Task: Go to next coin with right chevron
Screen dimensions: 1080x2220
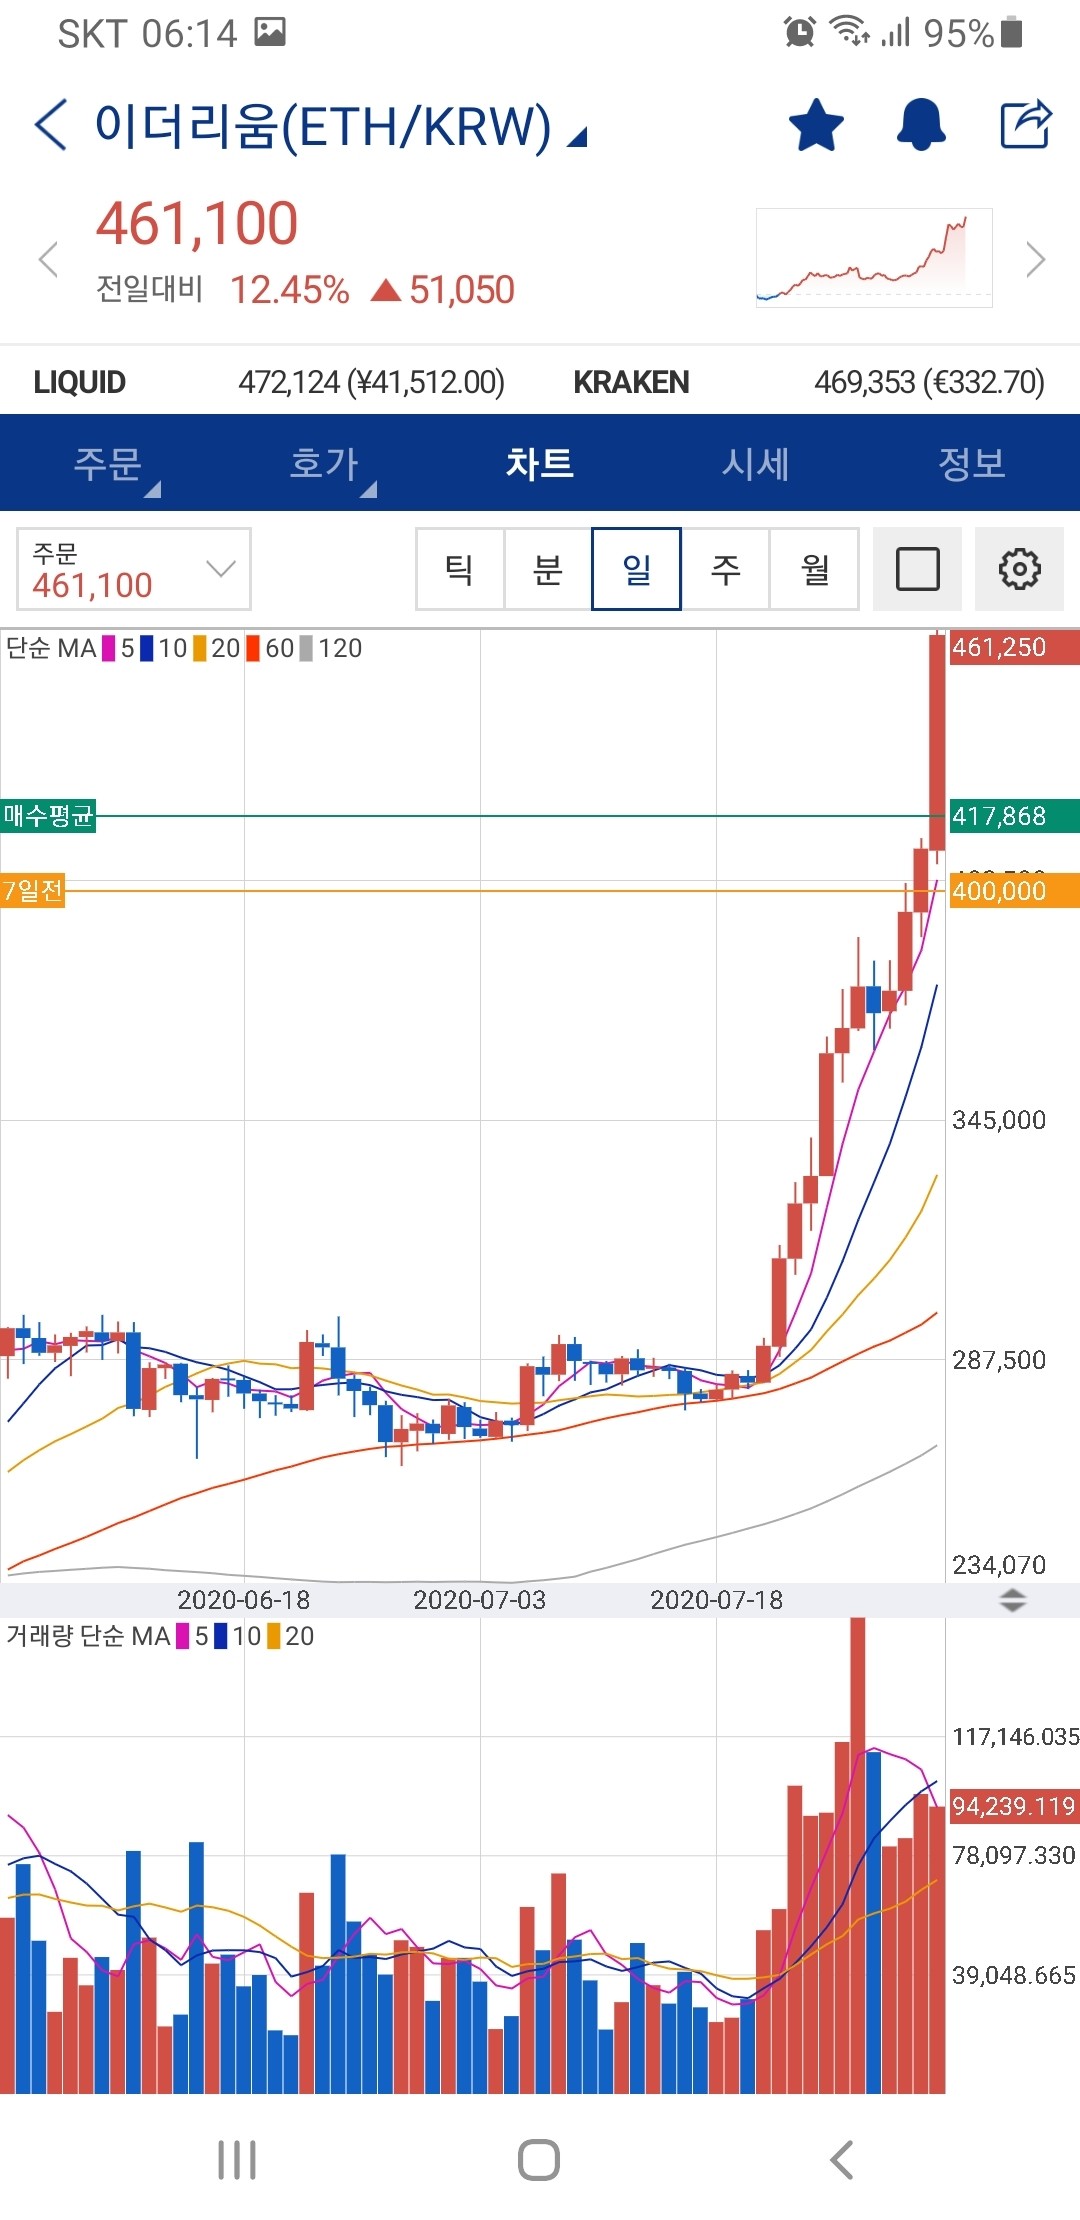Action: pos(1035,260)
